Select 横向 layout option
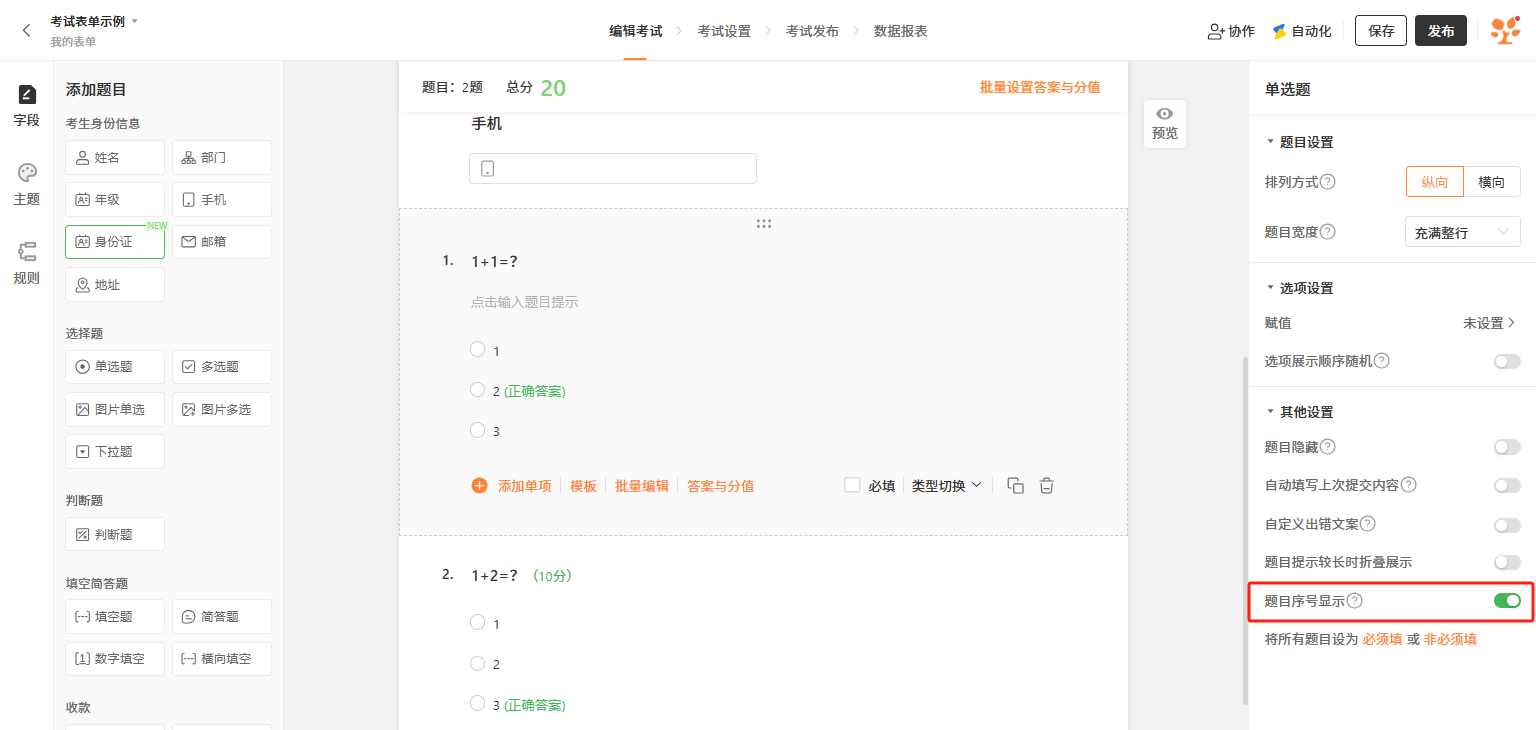 1492,182
